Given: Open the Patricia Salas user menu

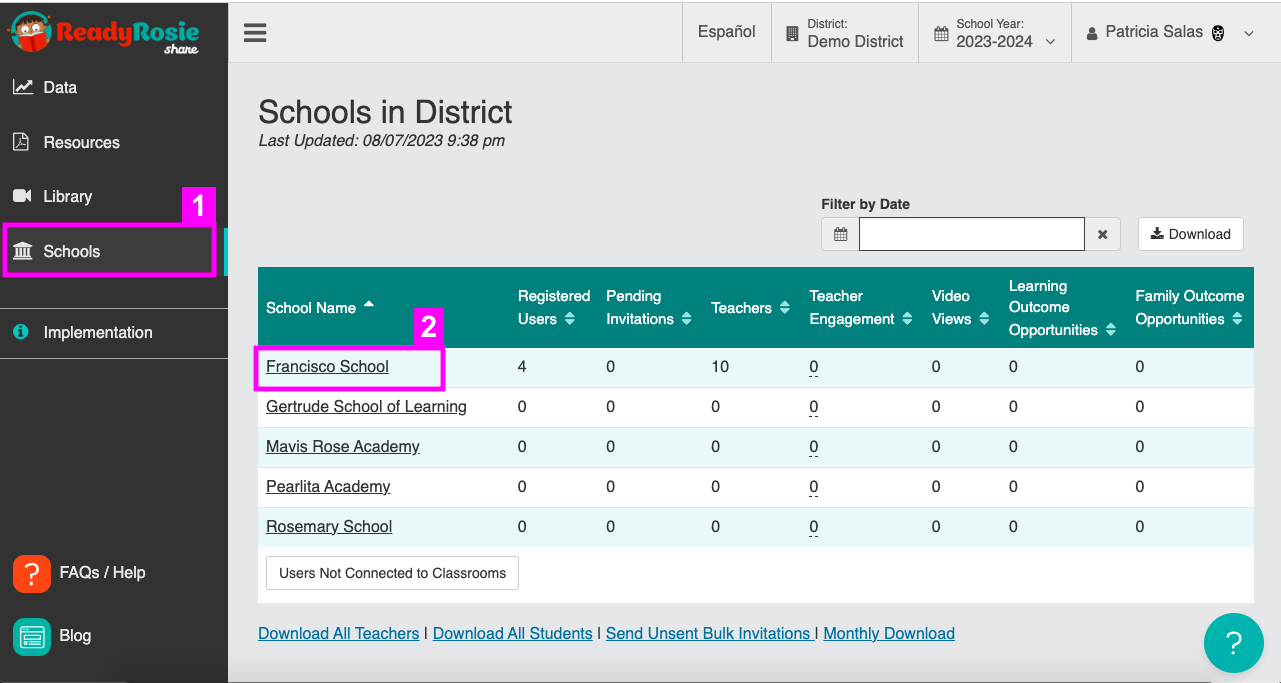Looking at the screenshot, I should point(1169,33).
